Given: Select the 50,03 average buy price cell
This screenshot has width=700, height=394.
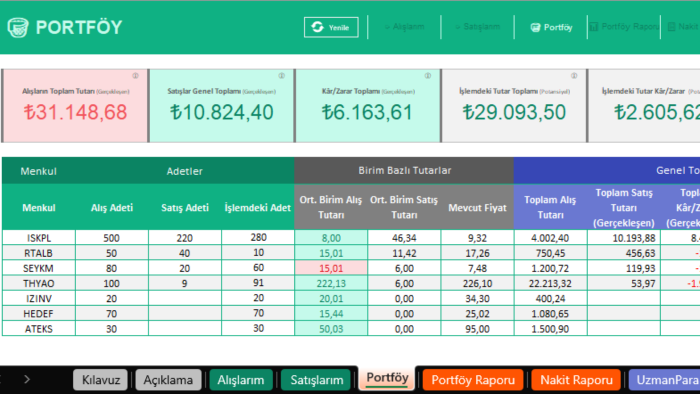Looking at the screenshot, I should (331, 329).
